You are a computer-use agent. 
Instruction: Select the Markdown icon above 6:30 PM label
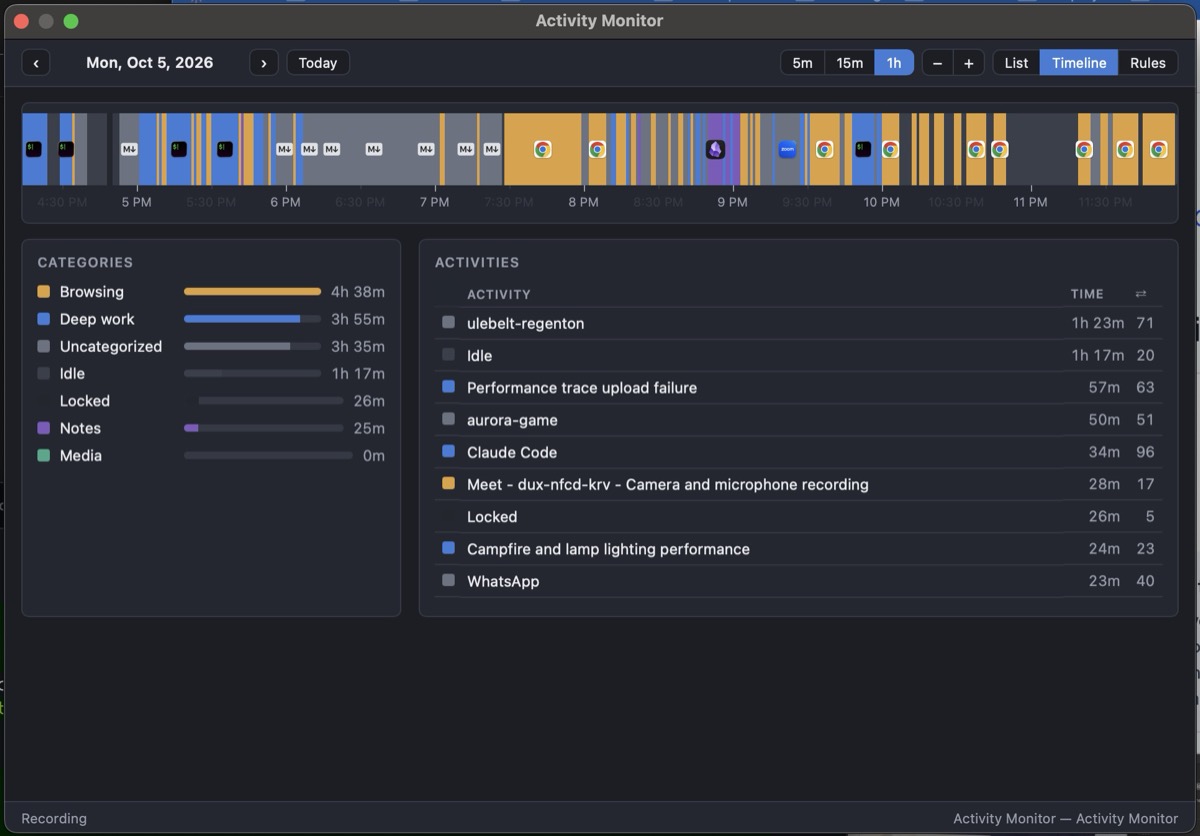coord(373,149)
